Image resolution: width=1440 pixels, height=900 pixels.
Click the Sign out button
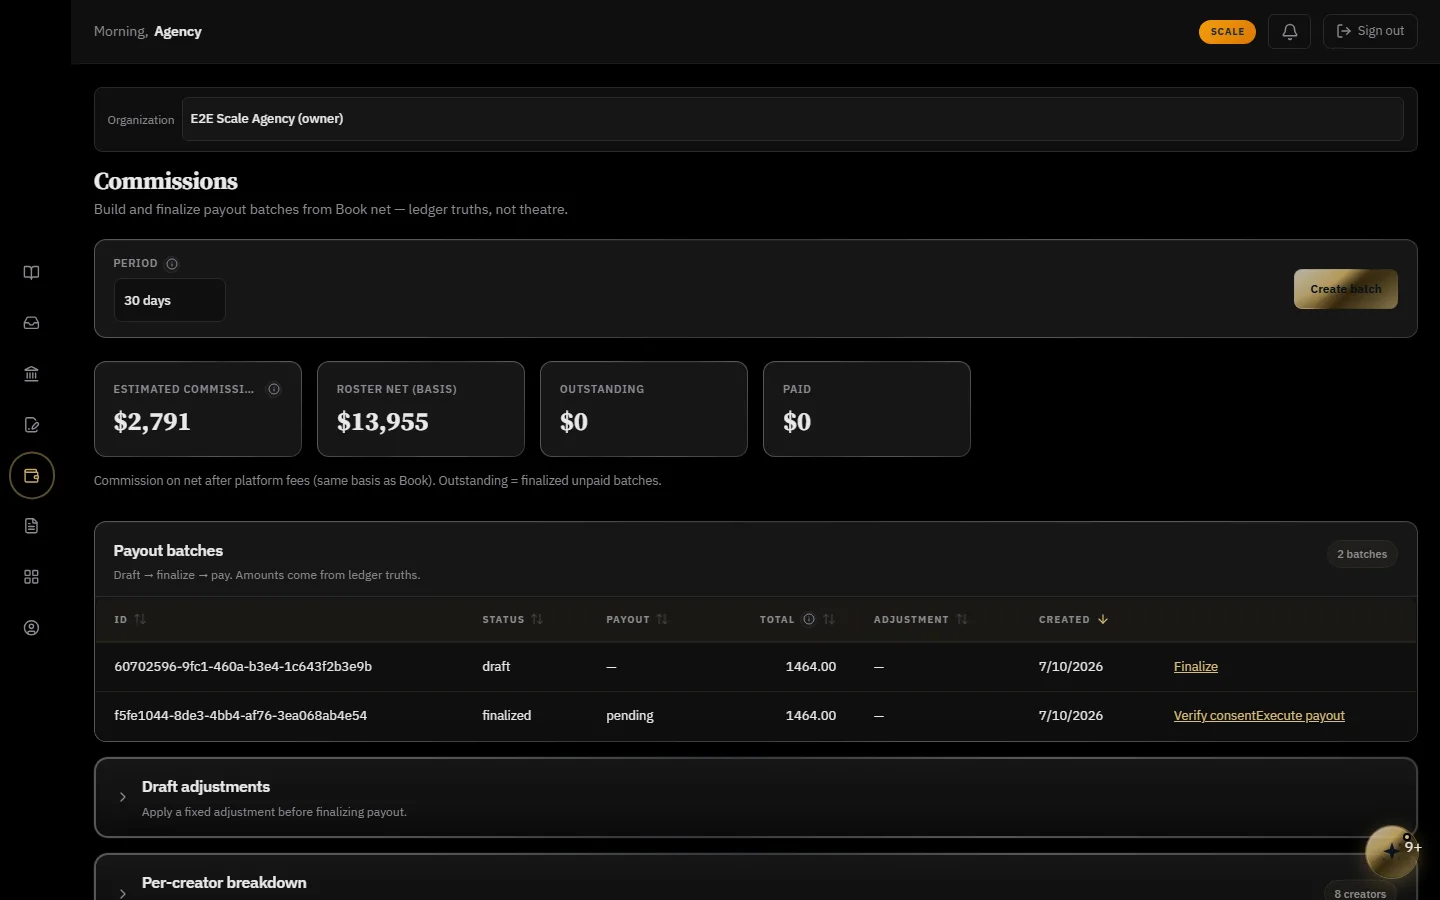point(1370,31)
